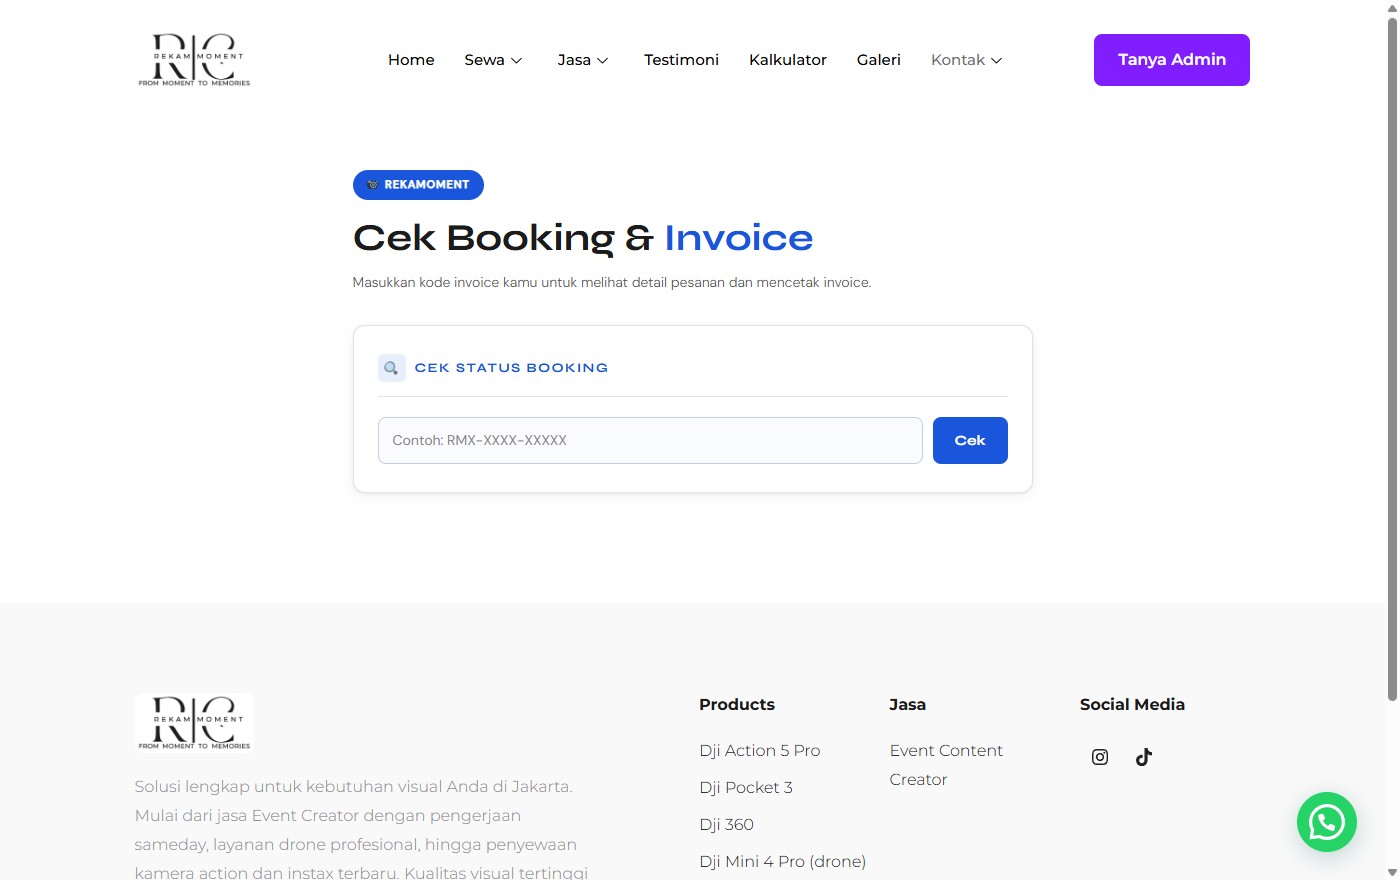Click the 'CEK STATUS BOOKING' label
Screen dimensions: 1400x880
(x=511, y=368)
